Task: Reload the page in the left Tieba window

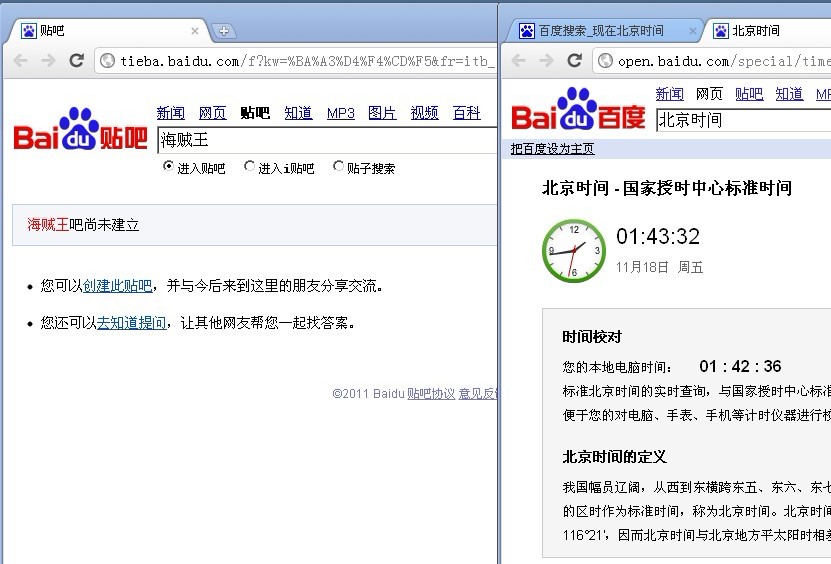Action: [x=77, y=60]
